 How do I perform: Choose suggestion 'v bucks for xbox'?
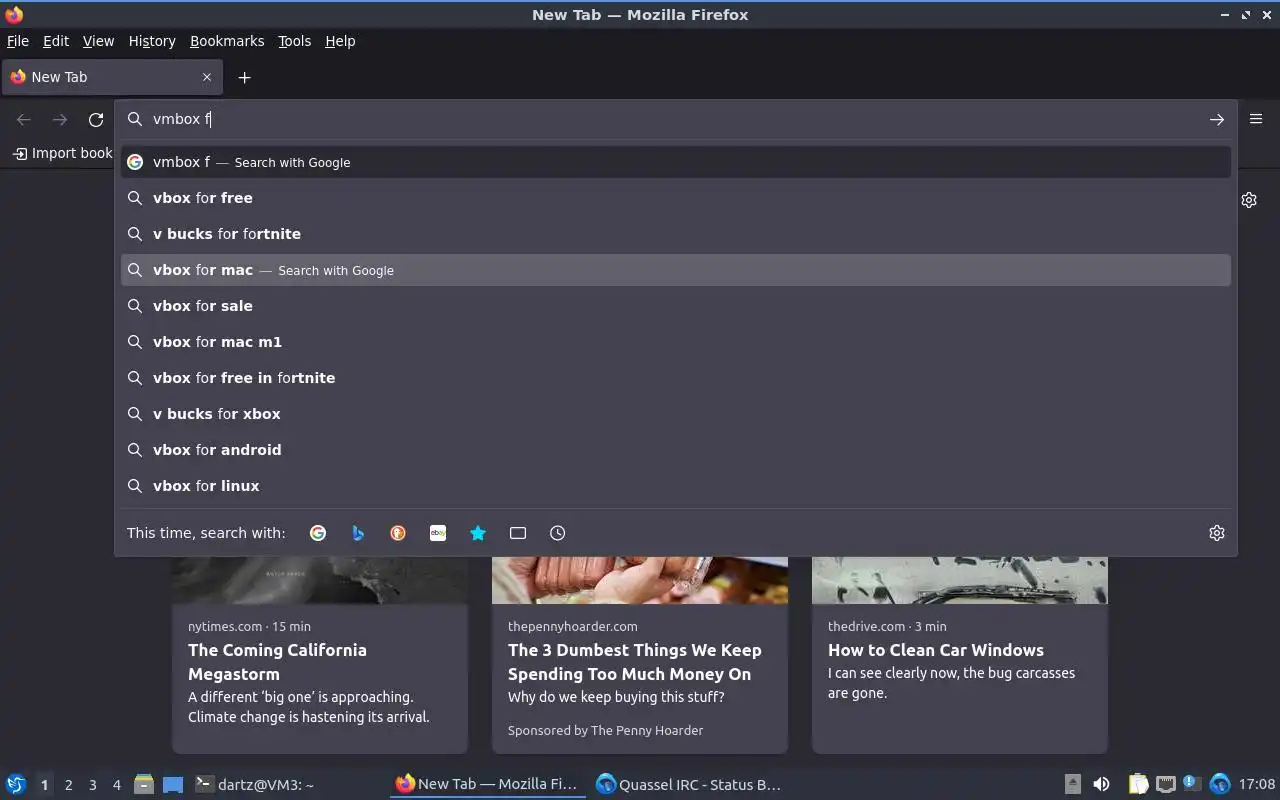(x=676, y=414)
